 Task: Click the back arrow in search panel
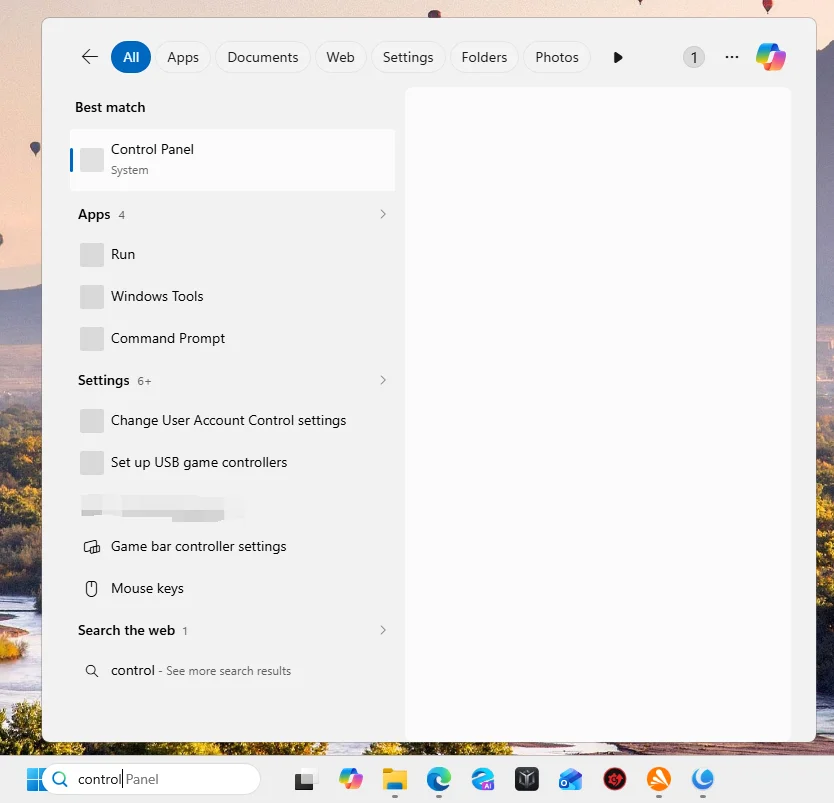(90, 57)
